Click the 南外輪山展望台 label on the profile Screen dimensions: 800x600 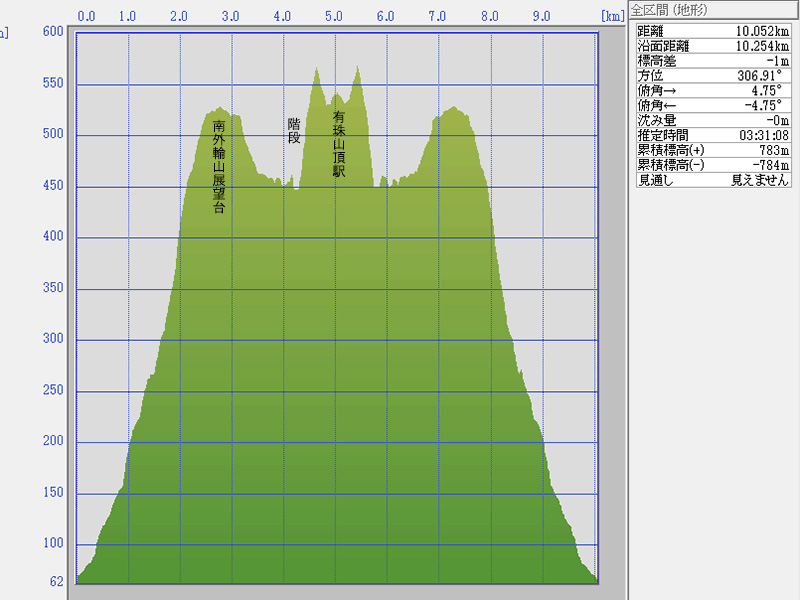pos(219,166)
